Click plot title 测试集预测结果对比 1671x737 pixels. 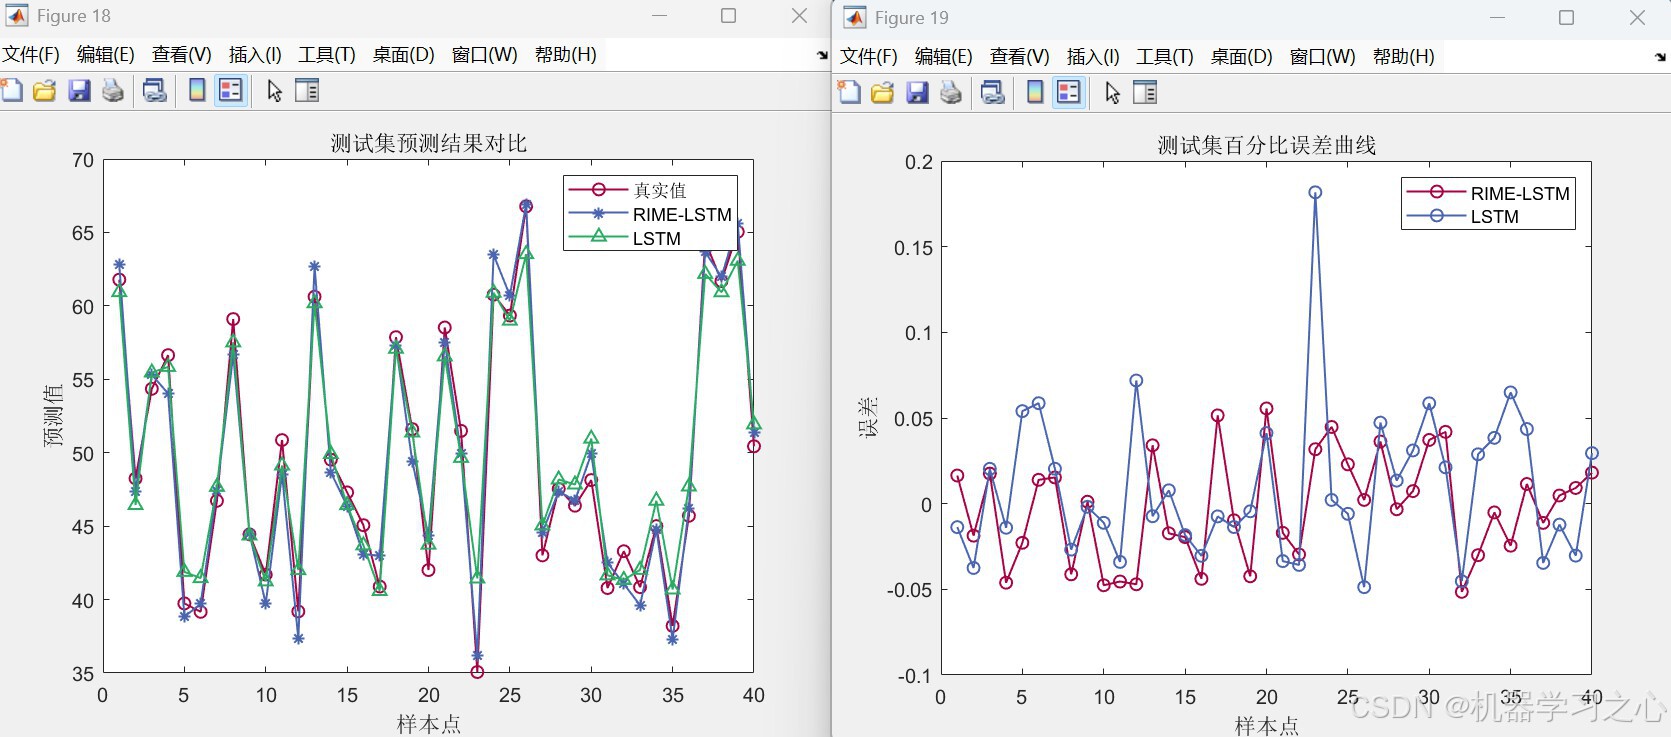pyautogui.click(x=429, y=143)
